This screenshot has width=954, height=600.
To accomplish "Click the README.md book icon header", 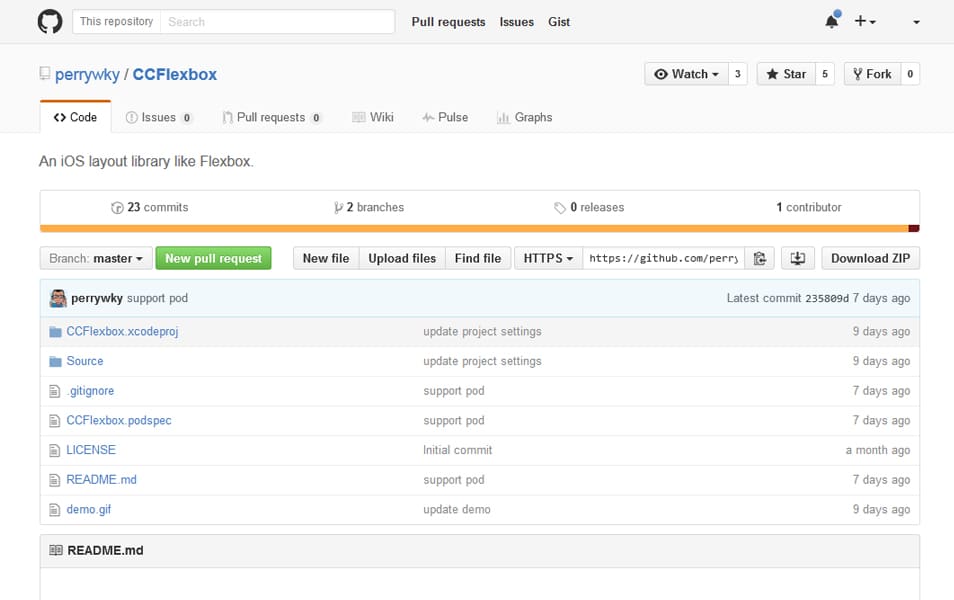I will (x=56, y=550).
